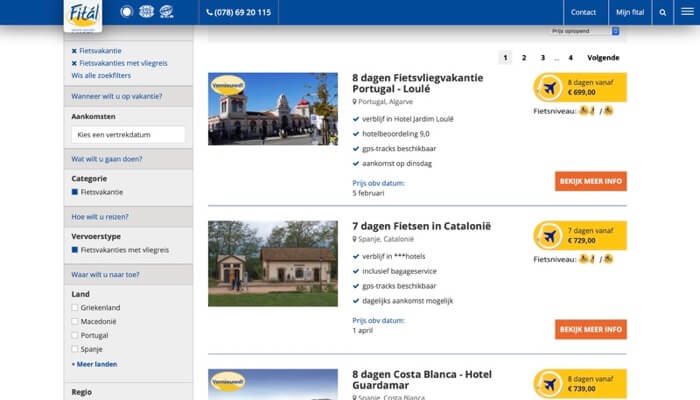Go to results page 1
This screenshot has width=700, height=400.
pyautogui.click(x=505, y=58)
